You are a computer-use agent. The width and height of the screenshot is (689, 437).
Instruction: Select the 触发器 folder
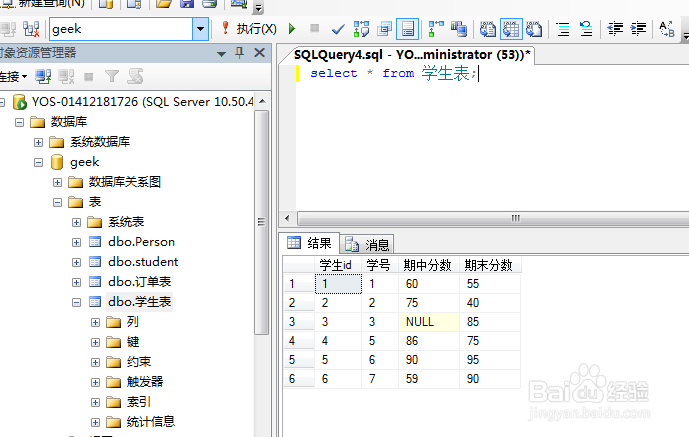pos(145,382)
